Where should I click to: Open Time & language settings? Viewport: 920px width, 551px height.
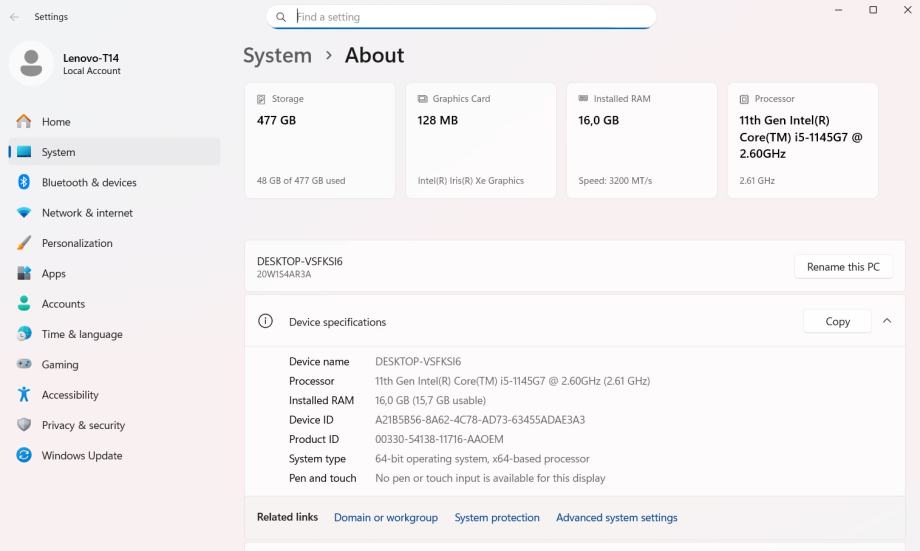coord(82,334)
